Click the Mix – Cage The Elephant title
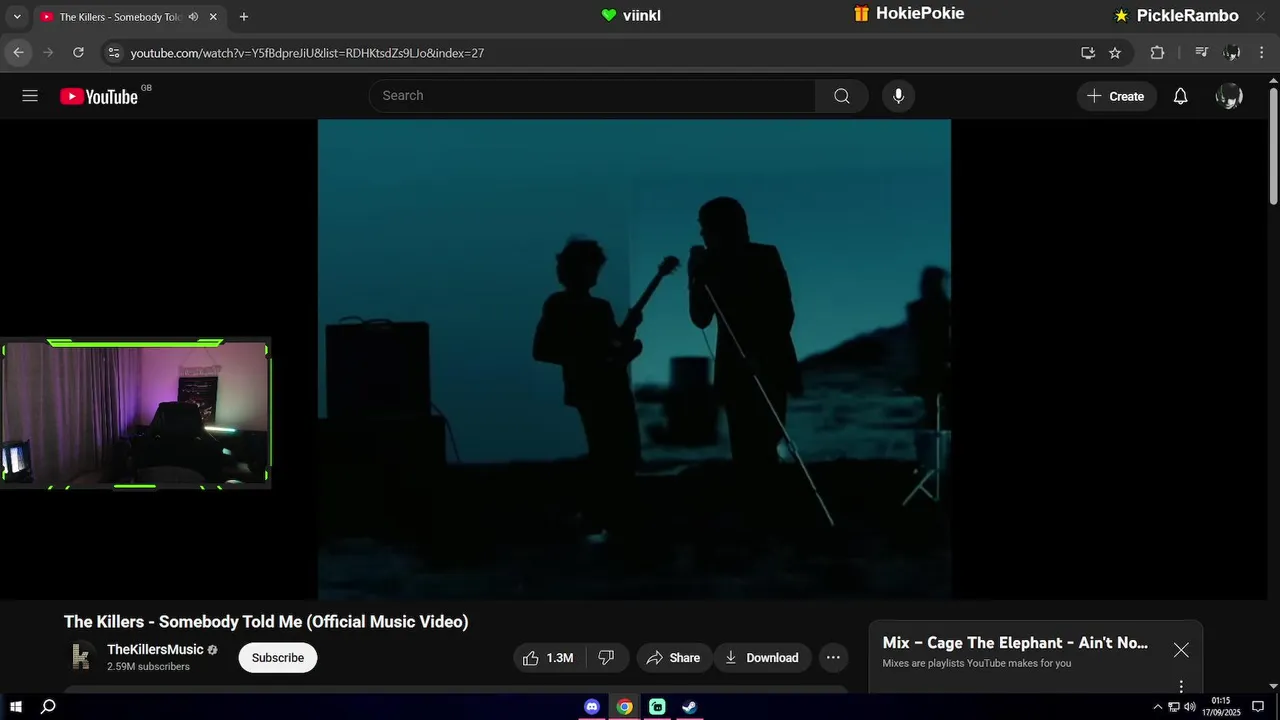 coord(1015,643)
